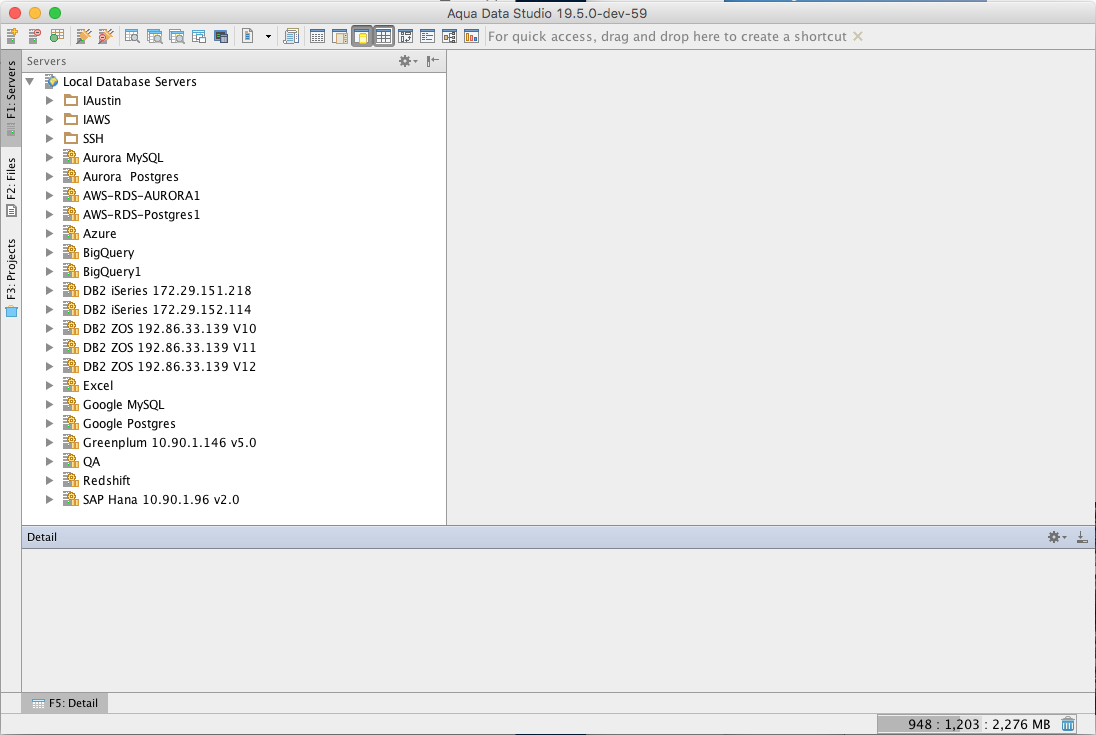
Task: Expand the Aurora MySQL server
Action: tap(50, 158)
